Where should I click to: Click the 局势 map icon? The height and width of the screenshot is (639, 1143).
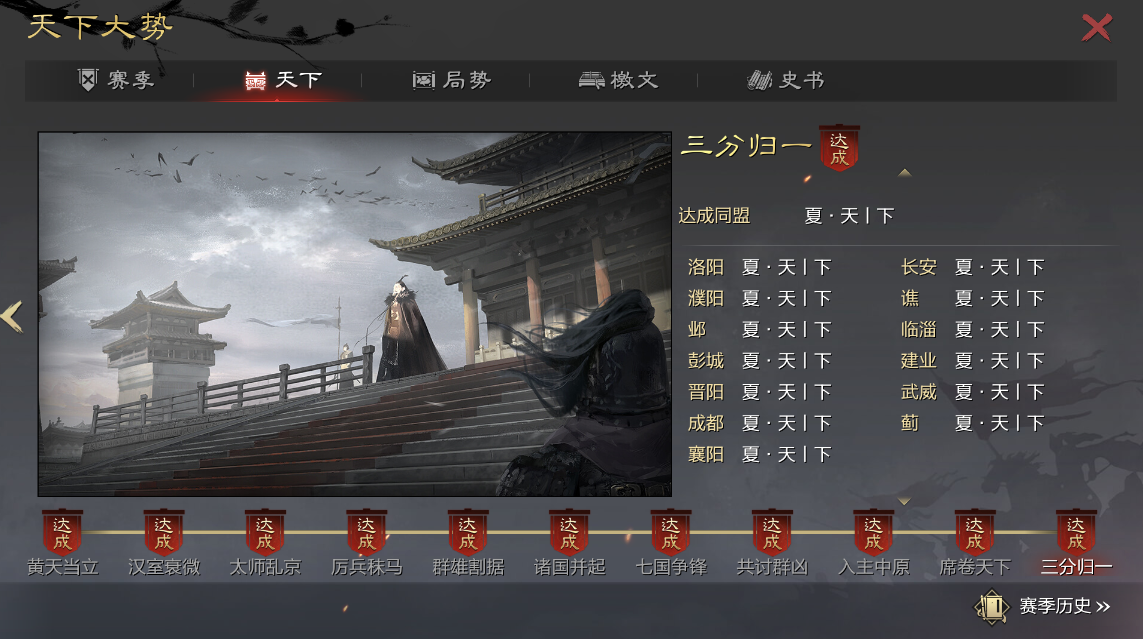(424, 80)
